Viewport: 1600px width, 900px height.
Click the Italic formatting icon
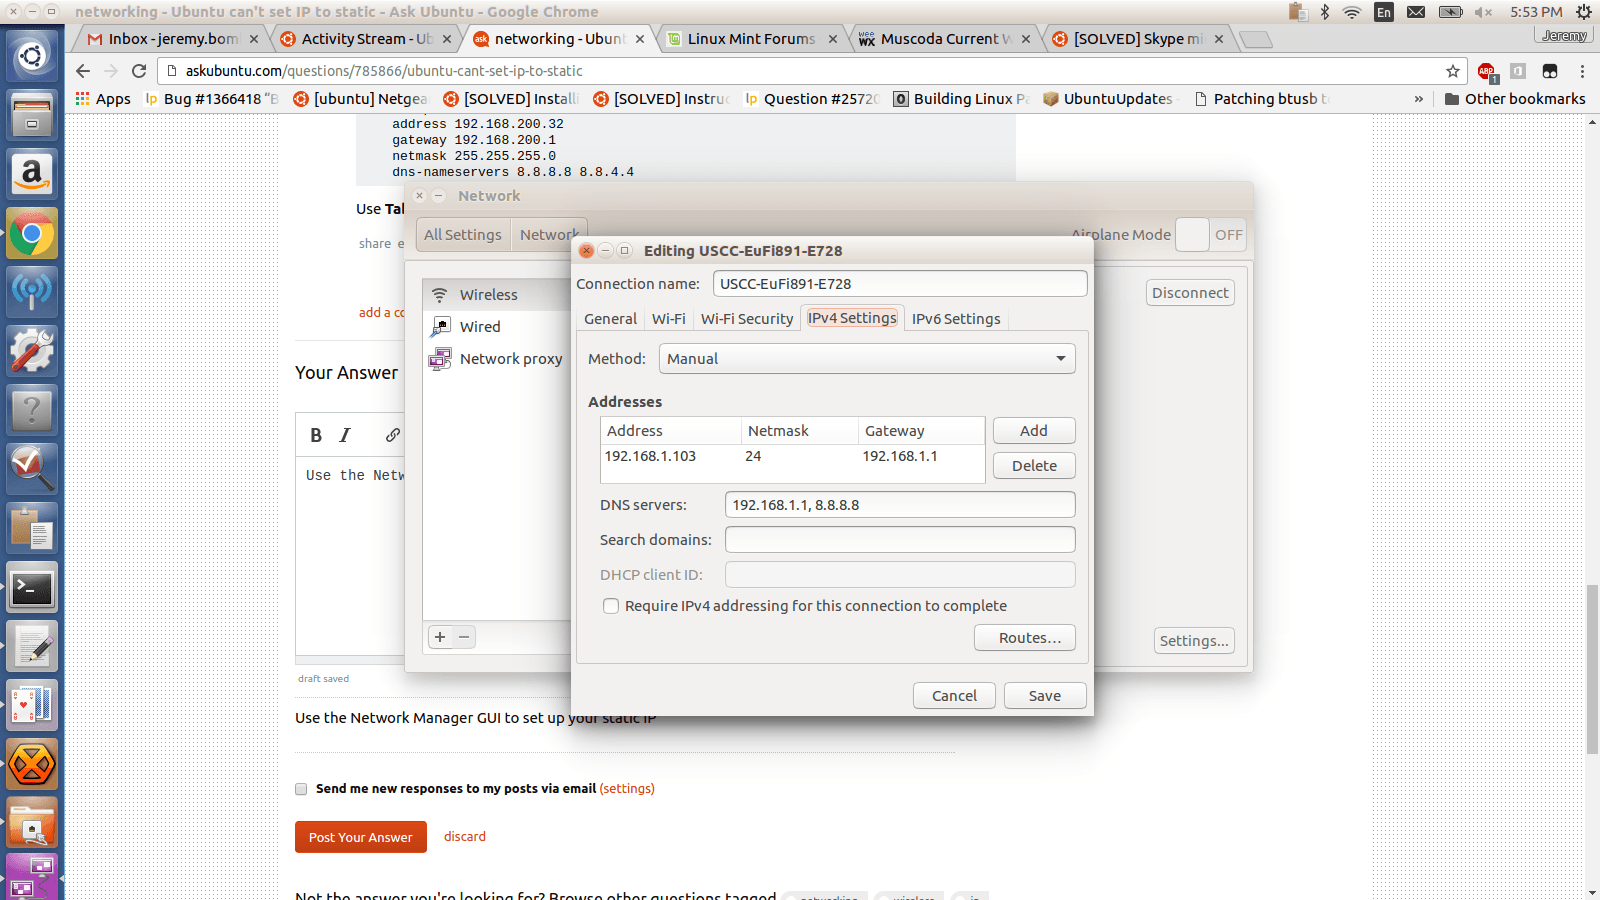(x=345, y=435)
